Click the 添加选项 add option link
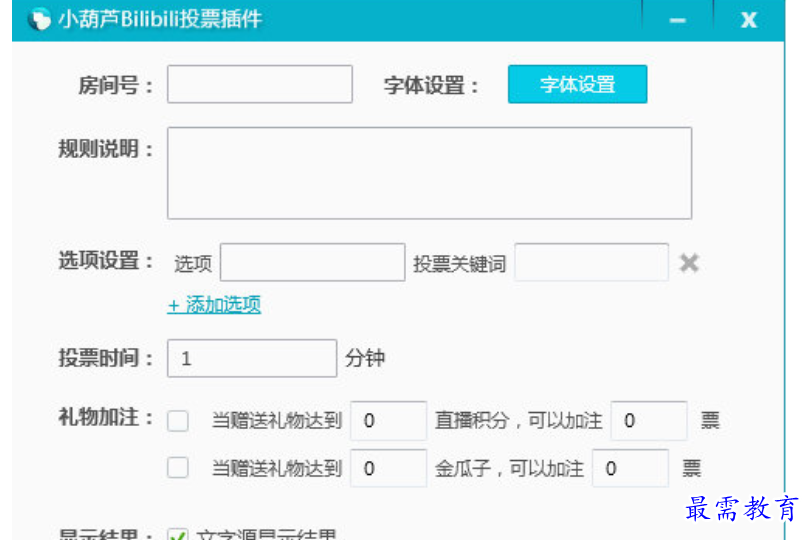807x540 pixels. point(214,305)
